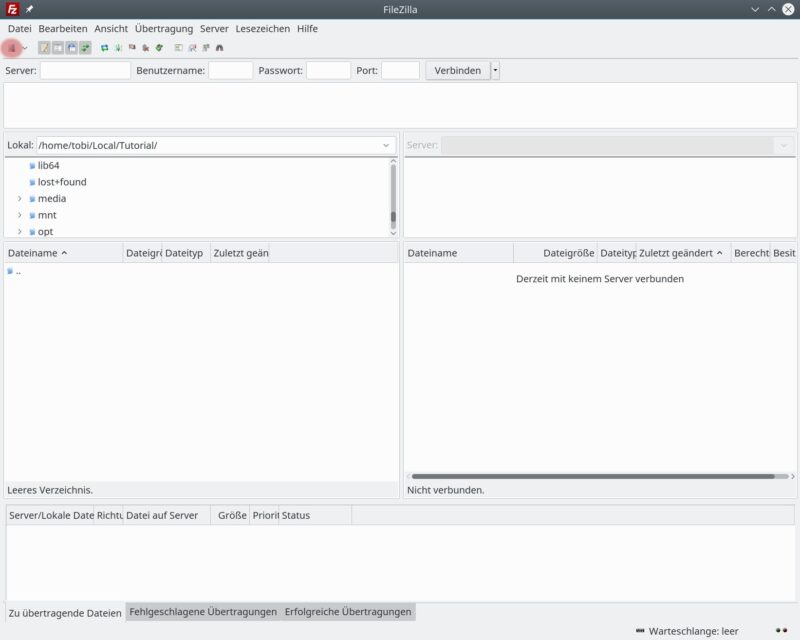Click the refresh file lists toolbar icon
The width and height of the screenshot is (800, 640).
pyautogui.click(x=104, y=48)
